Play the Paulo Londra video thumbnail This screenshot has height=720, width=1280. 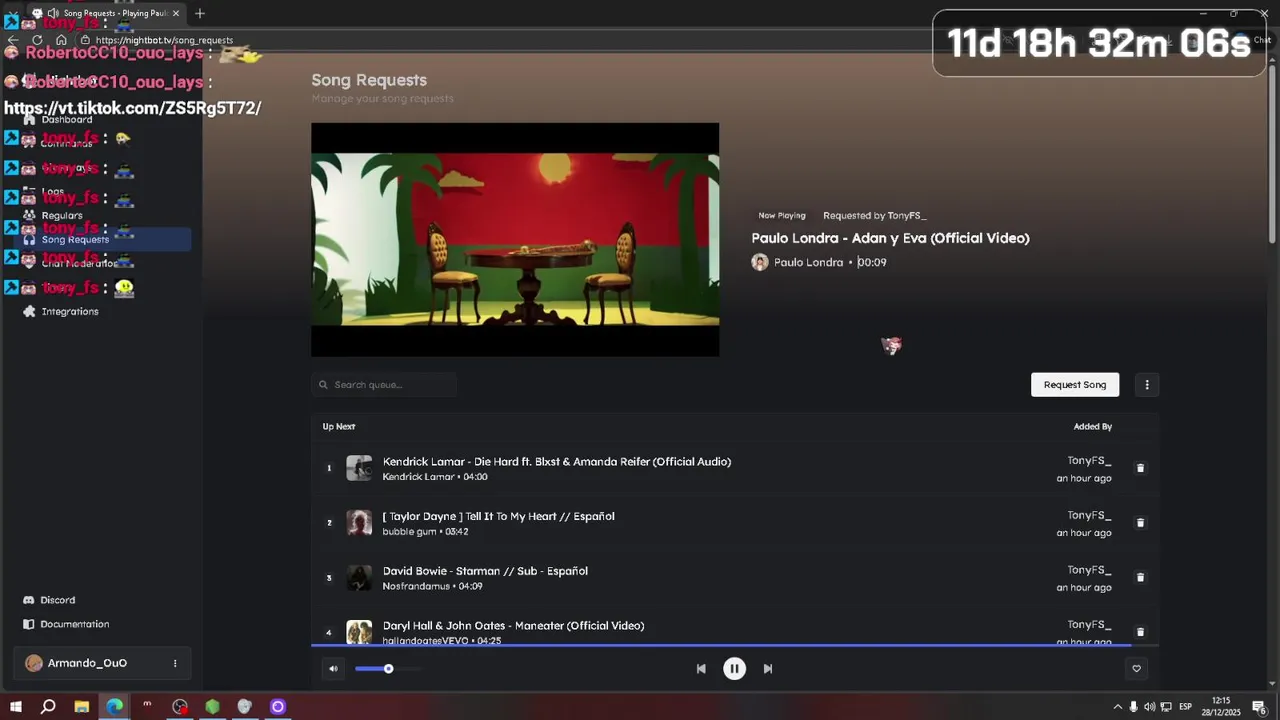click(515, 240)
